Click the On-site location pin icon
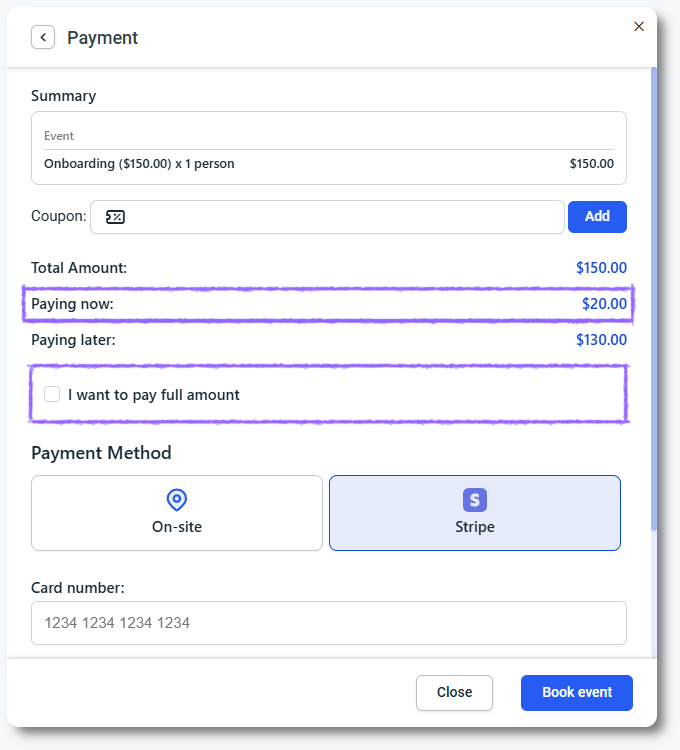 177,500
